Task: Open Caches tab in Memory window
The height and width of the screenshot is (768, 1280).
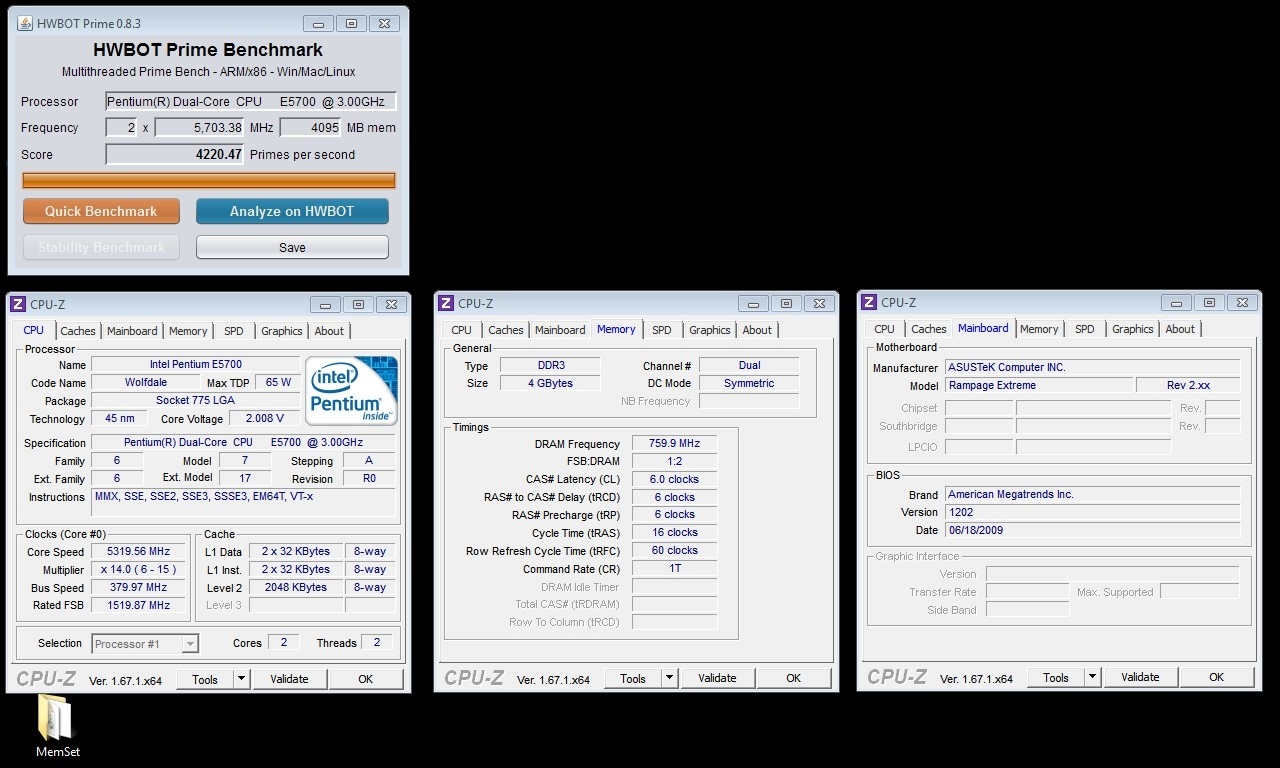Action: tap(506, 330)
